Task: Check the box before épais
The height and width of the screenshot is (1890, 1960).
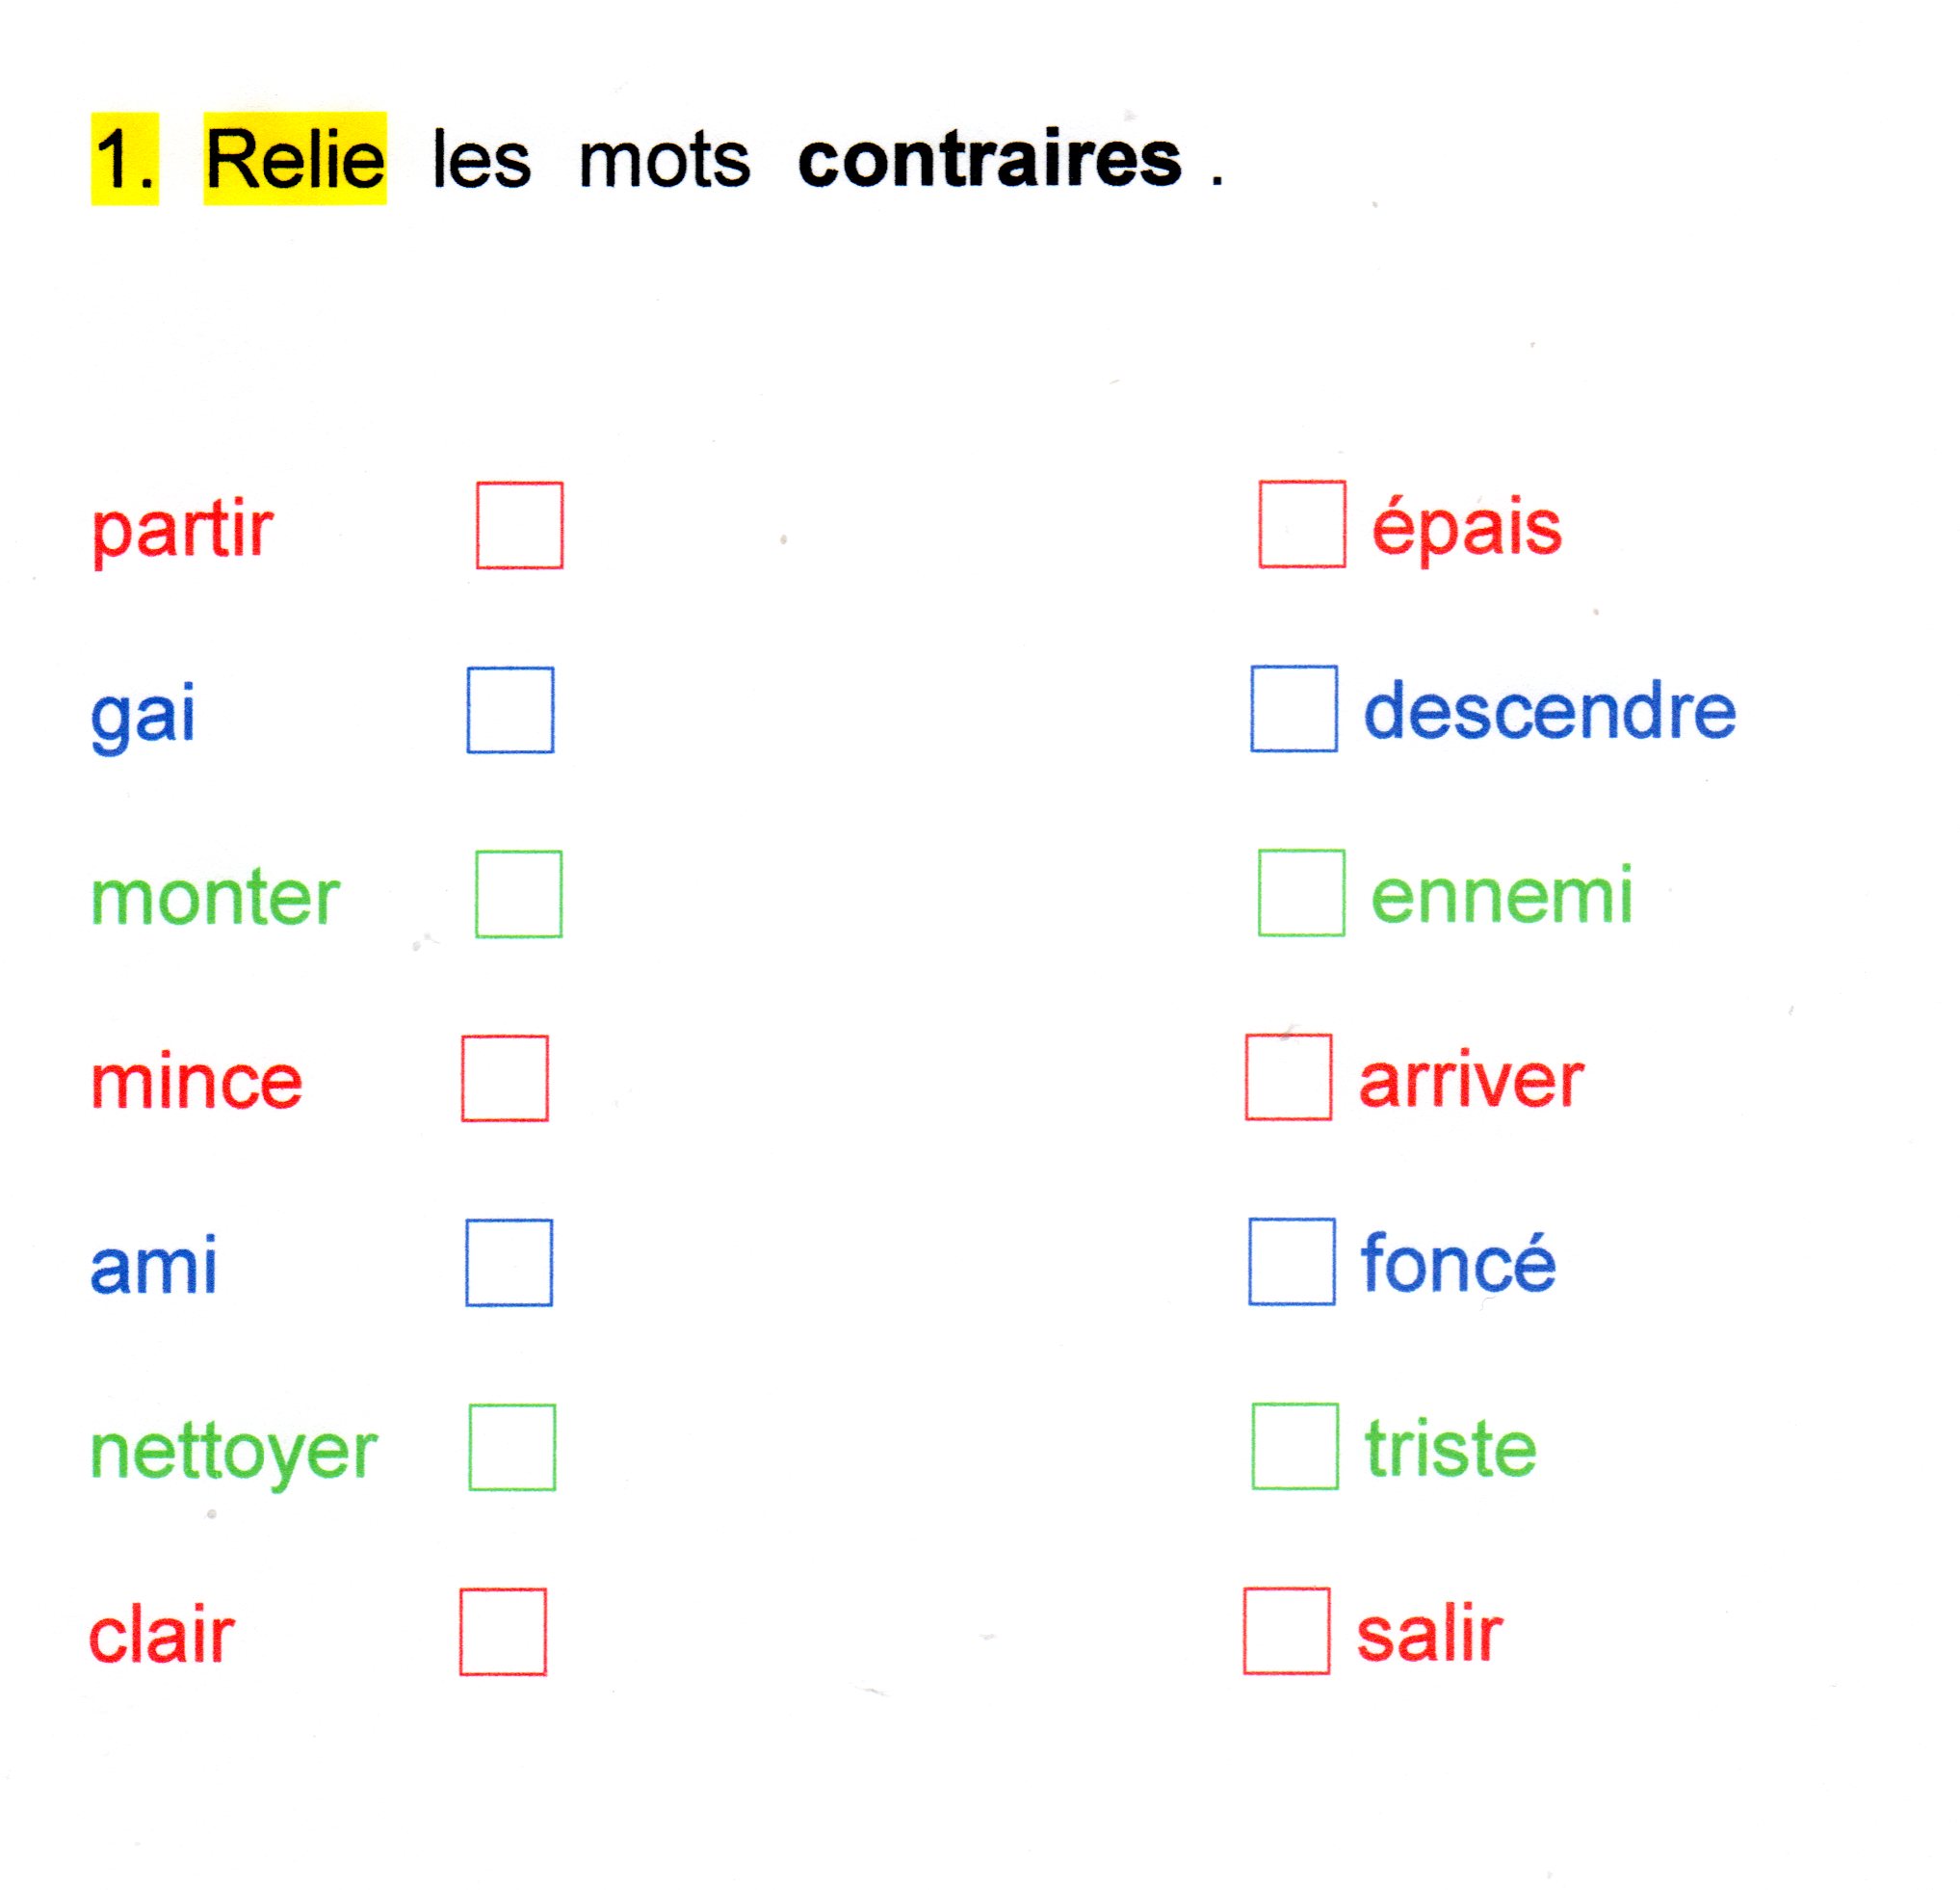Action: tap(1301, 525)
